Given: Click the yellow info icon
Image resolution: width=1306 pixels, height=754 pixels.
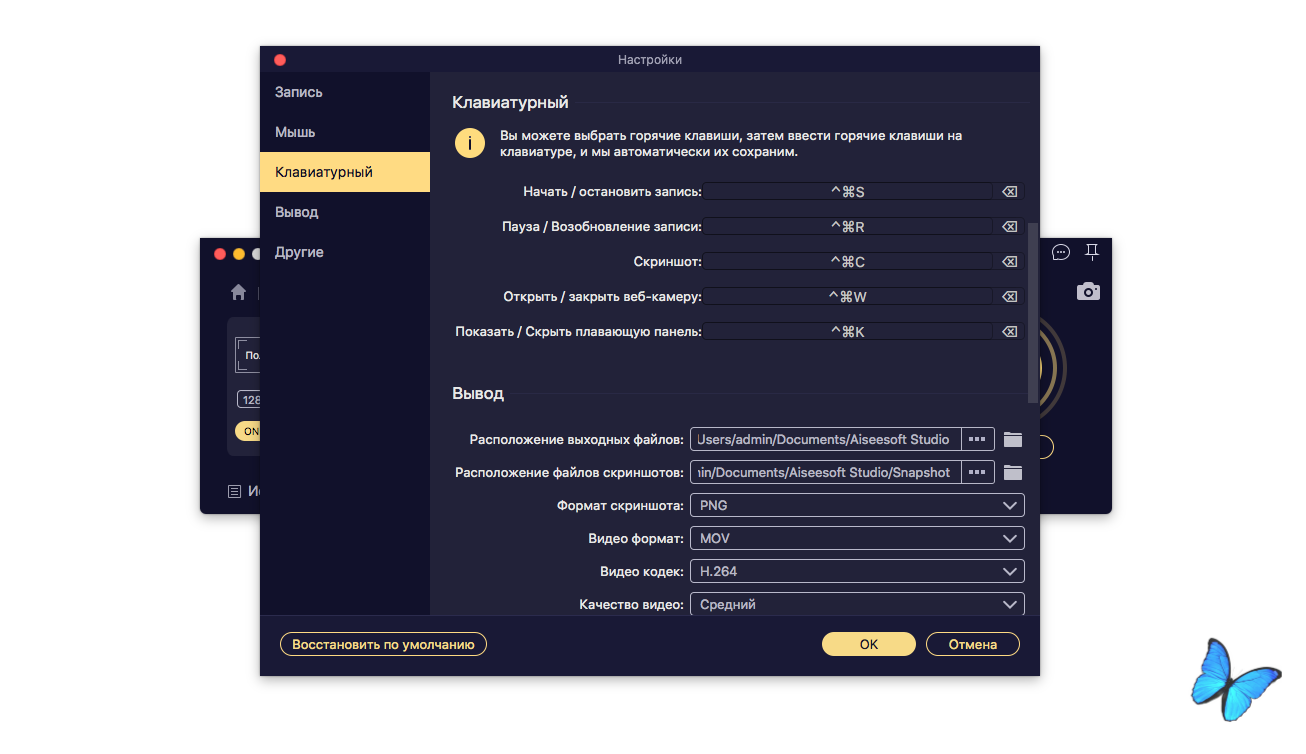Looking at the screenshot, I should (x=470, y=143).
